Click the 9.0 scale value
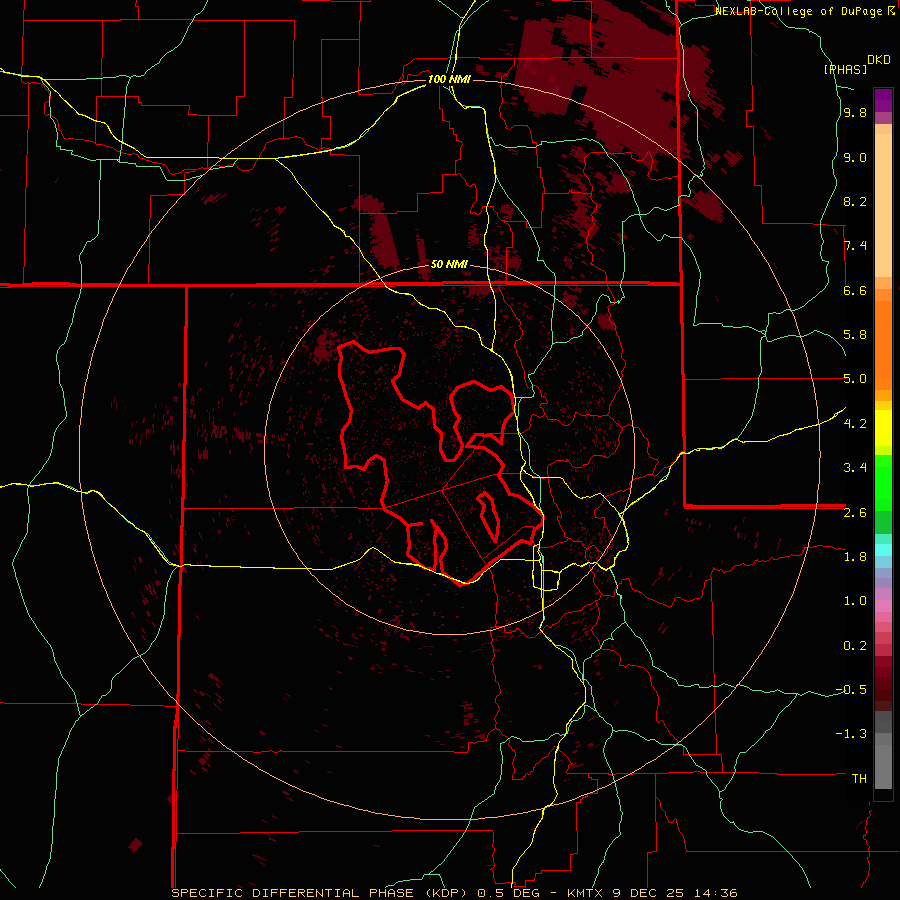900x900 pixels. point(855,157)
